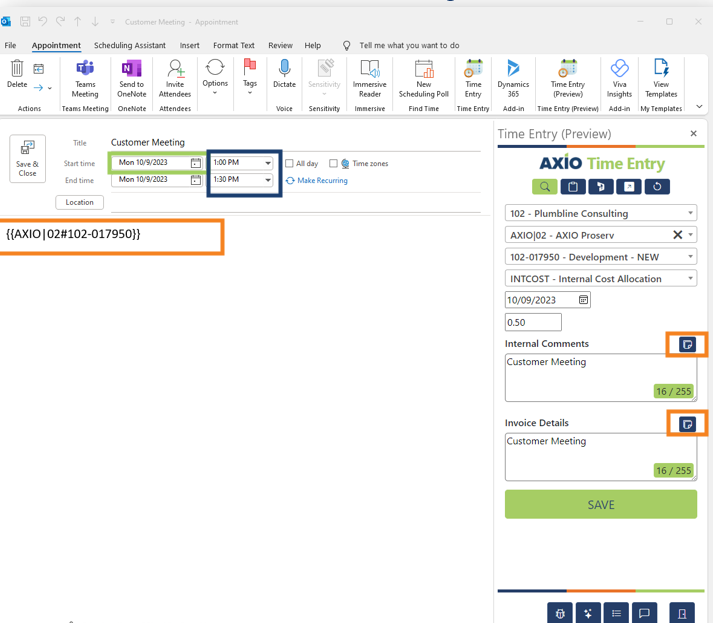Toggle the Time zones checkbox
Image resolution: width=713 pixels, height=623 pixels.
tap(333, 163)
